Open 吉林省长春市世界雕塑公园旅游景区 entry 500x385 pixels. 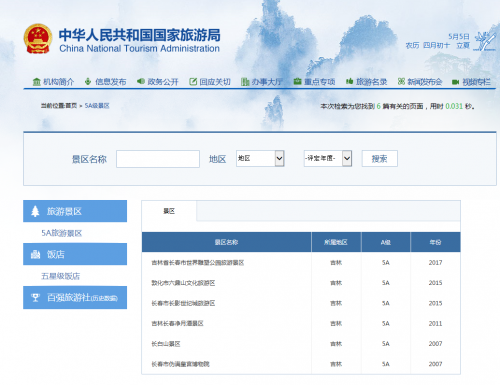point(198,263)
